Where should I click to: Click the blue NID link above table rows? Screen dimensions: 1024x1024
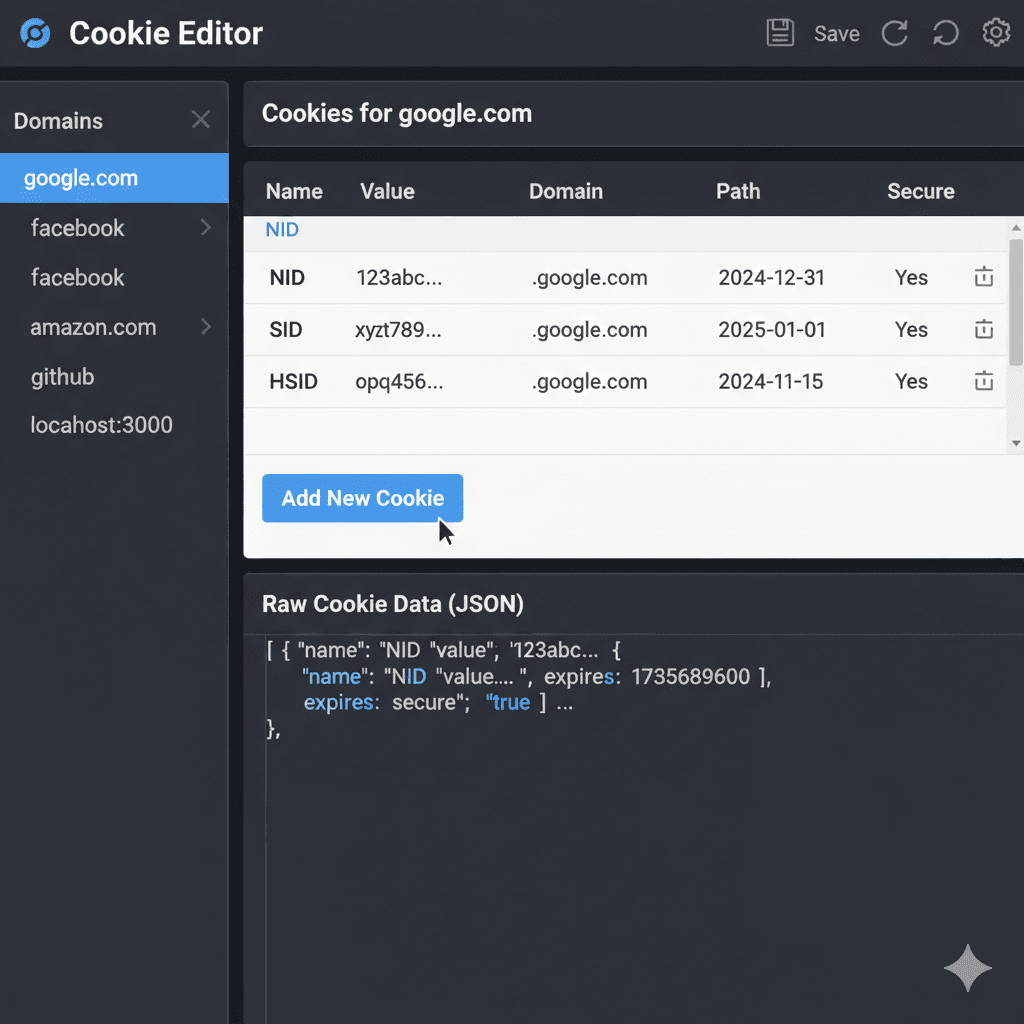[282, 230]
